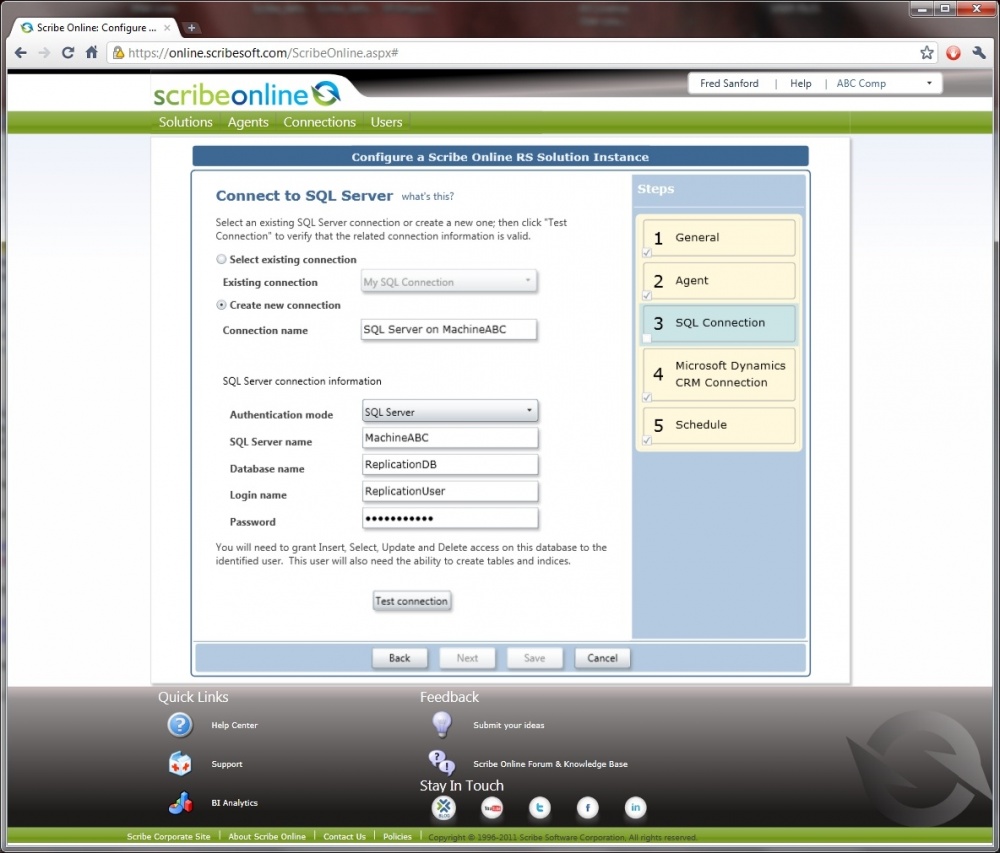Bookmark the page with the star icon
1000x853 pixels.
coord(927,53)
